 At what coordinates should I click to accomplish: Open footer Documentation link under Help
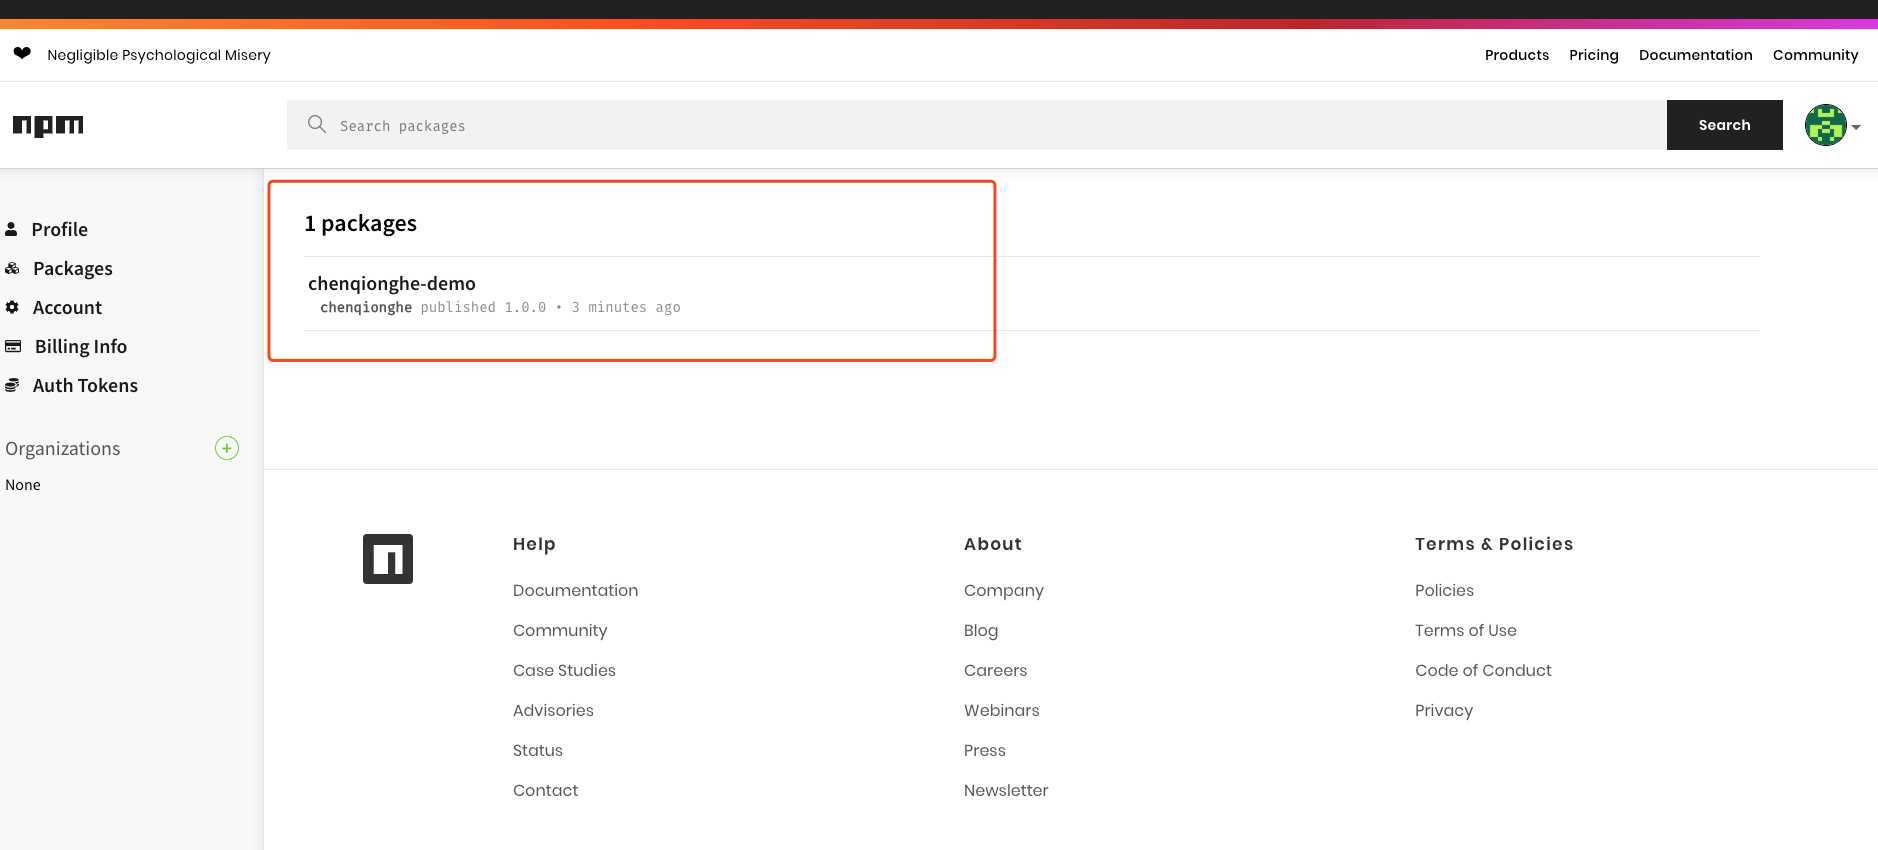tap(575, 590)
